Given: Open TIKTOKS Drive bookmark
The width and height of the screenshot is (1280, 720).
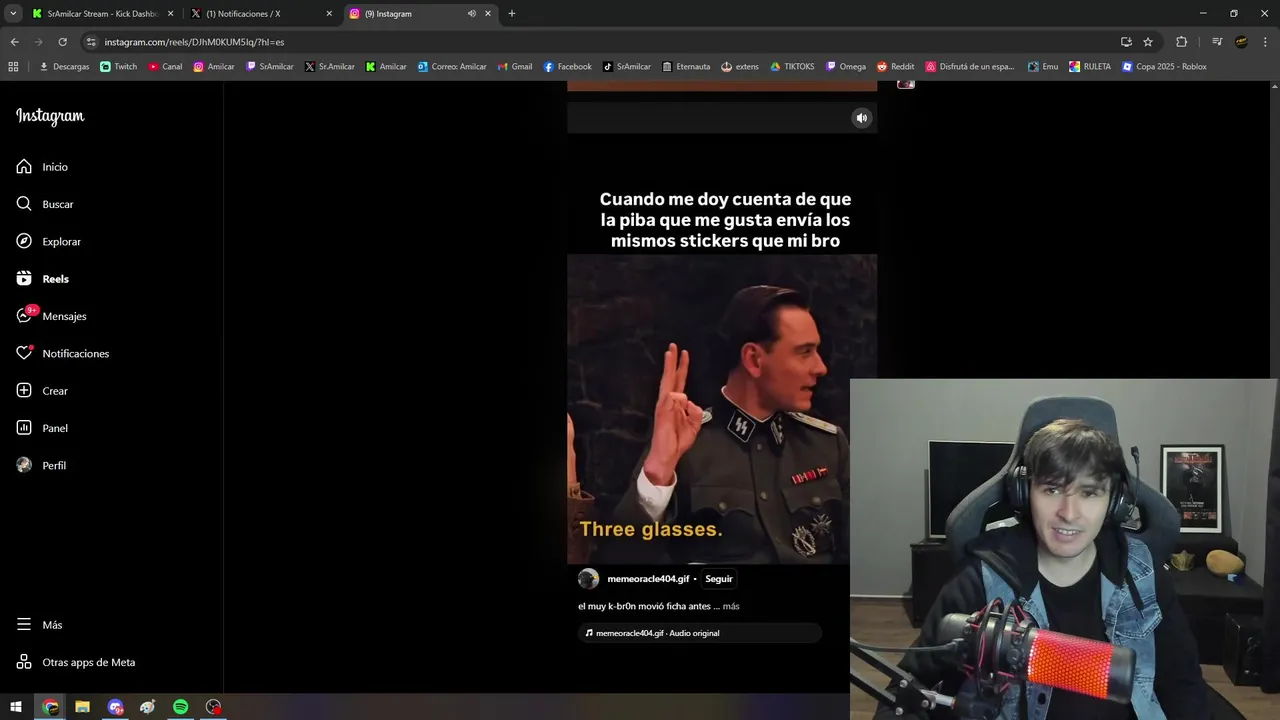Looking at the screenshot, I should pyautogui.click(x=792, y=67).
